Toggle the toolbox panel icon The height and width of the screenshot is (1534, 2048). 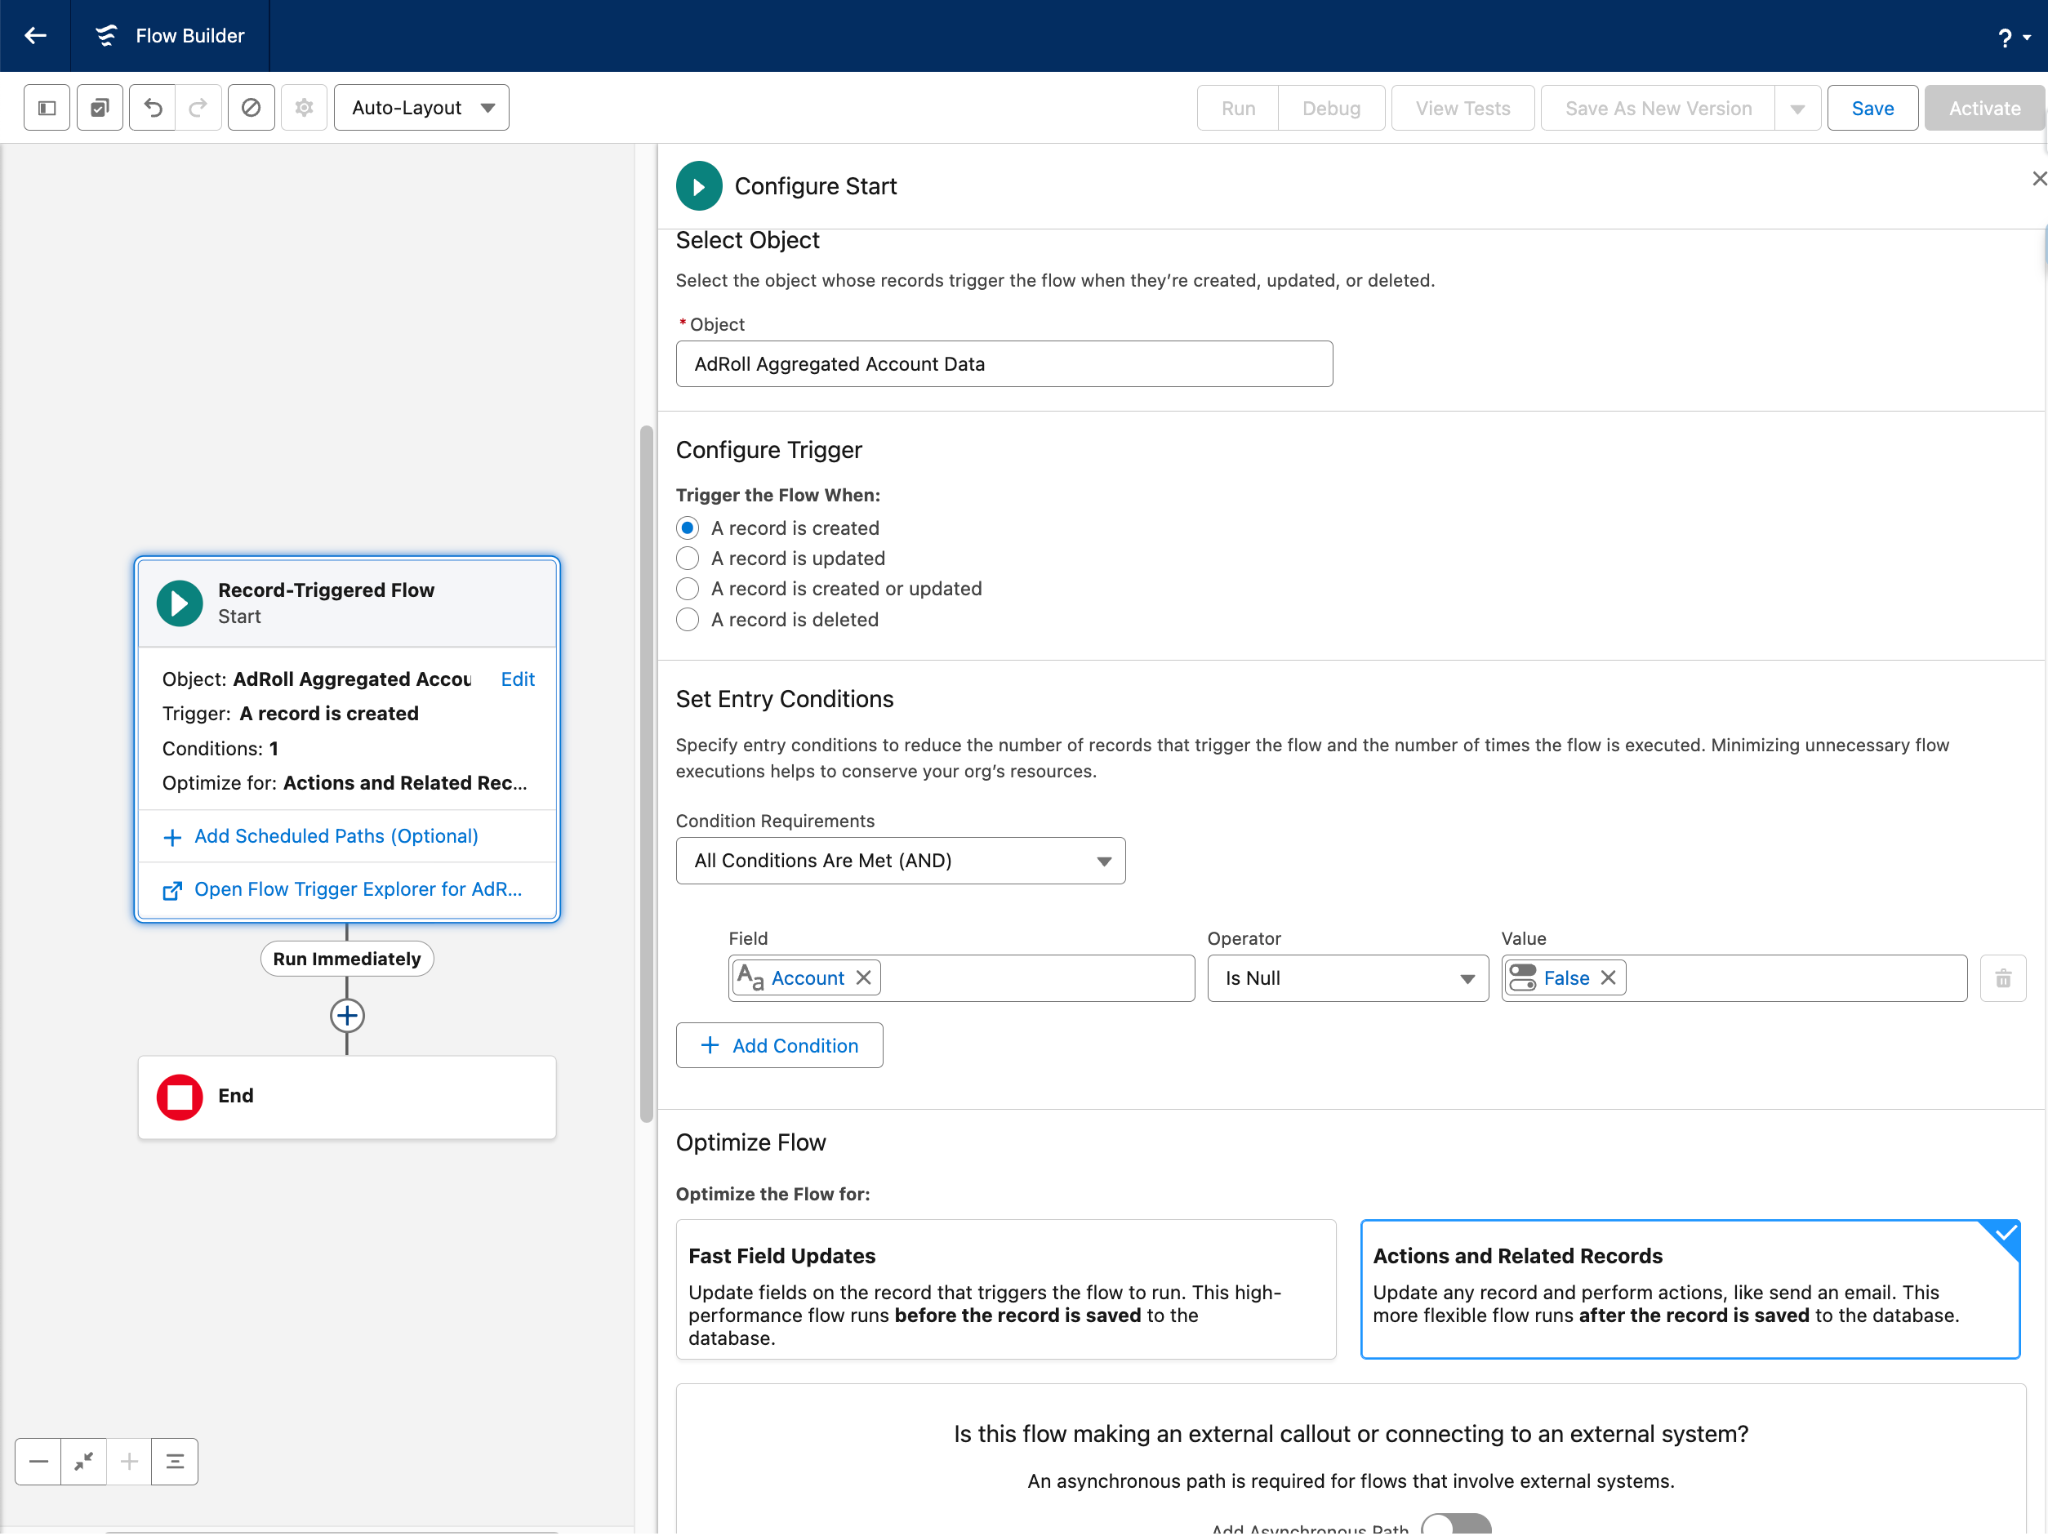(47, 108)
